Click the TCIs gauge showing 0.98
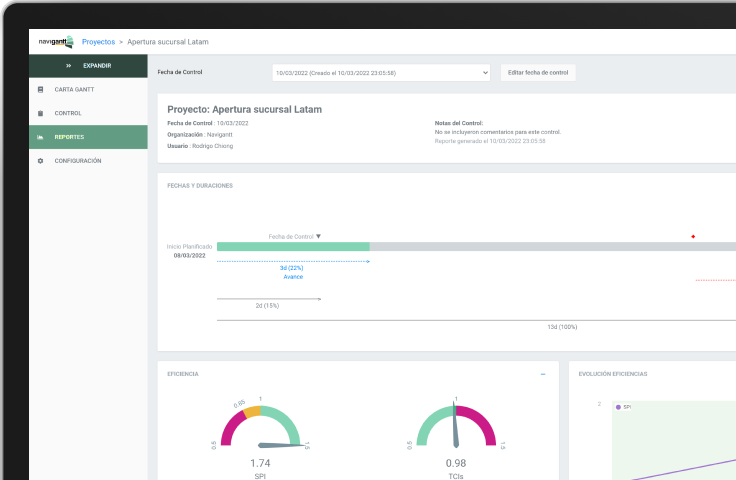736x480 pixels. pos(455,430)
